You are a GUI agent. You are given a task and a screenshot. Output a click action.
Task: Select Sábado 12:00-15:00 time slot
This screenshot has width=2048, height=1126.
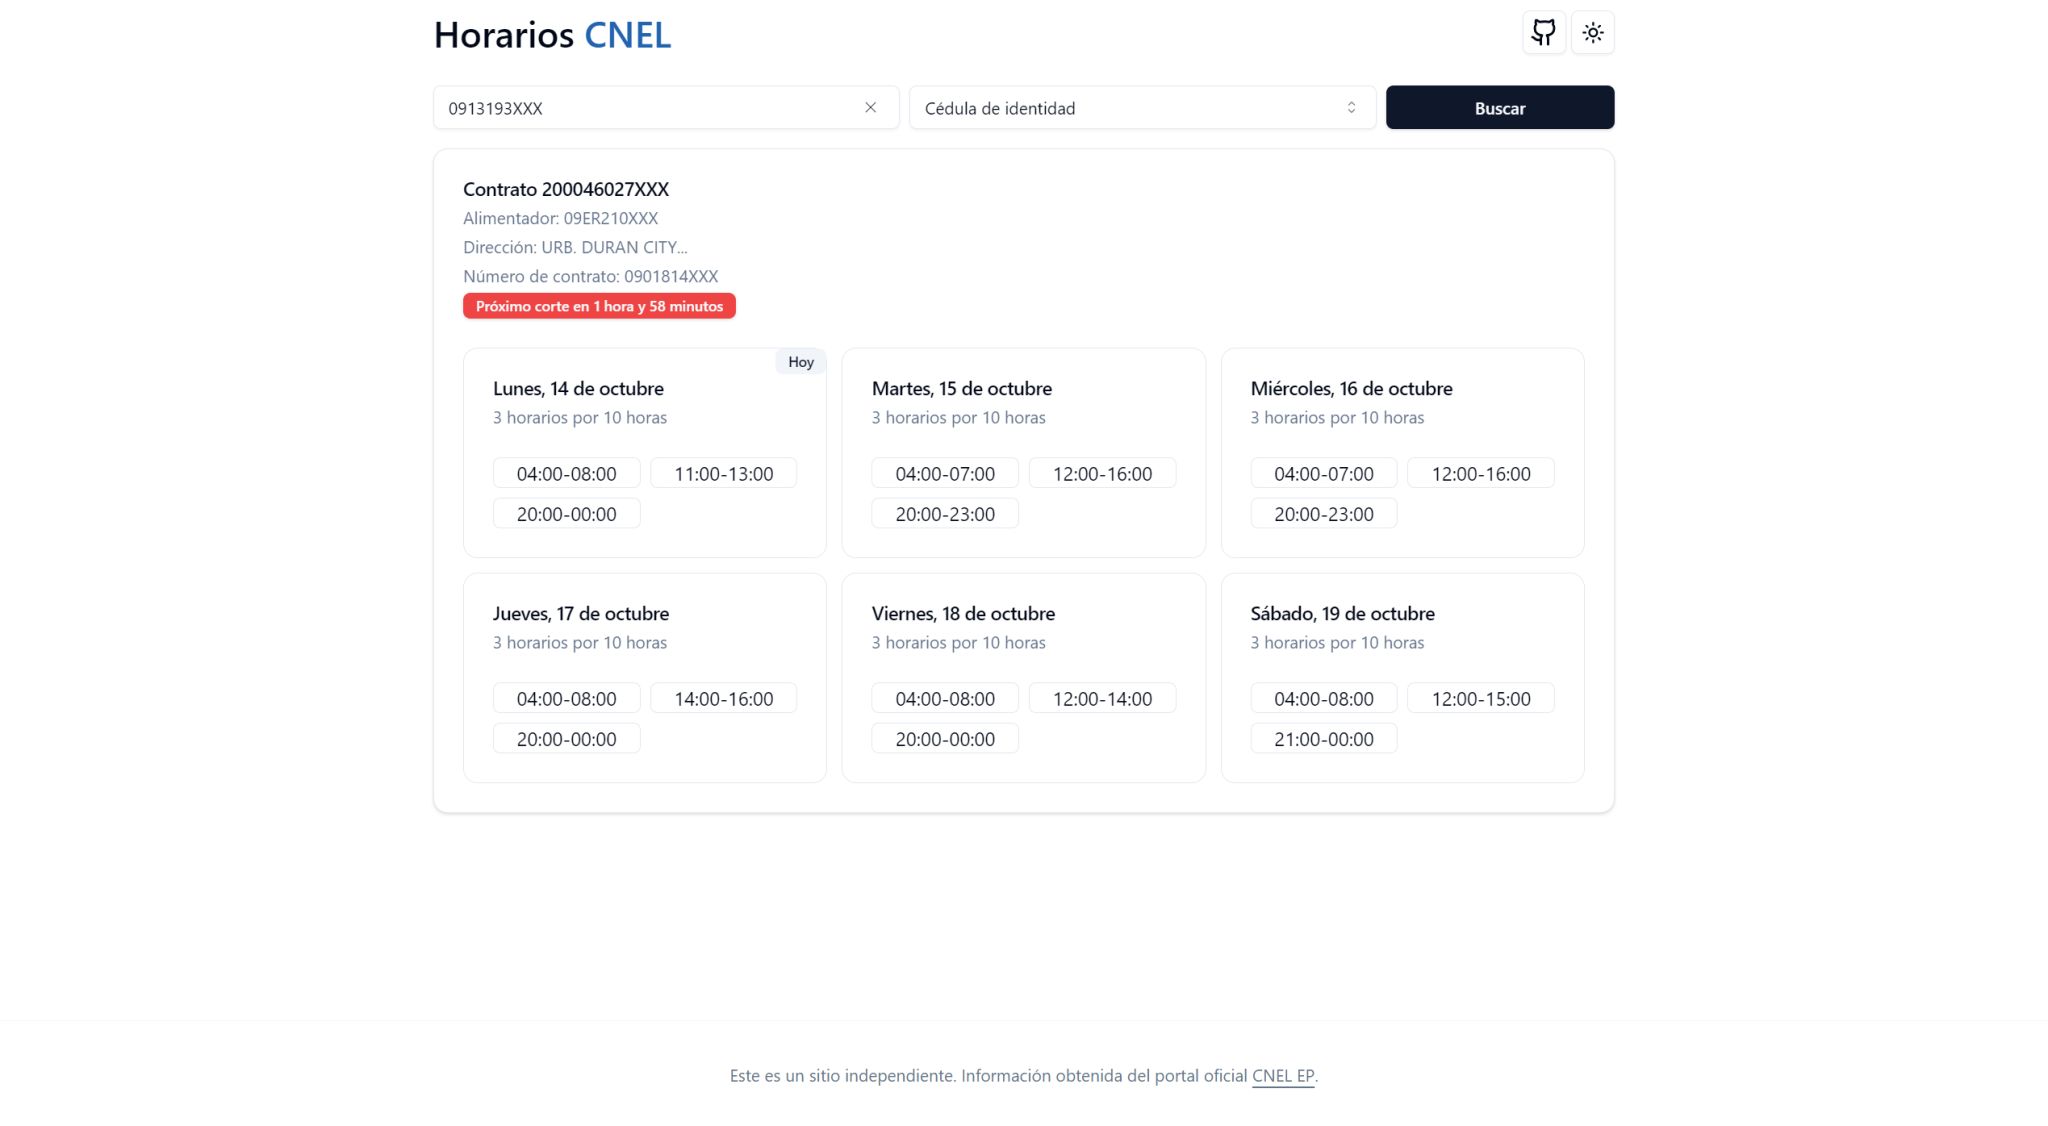click(x=1481, y=699)
